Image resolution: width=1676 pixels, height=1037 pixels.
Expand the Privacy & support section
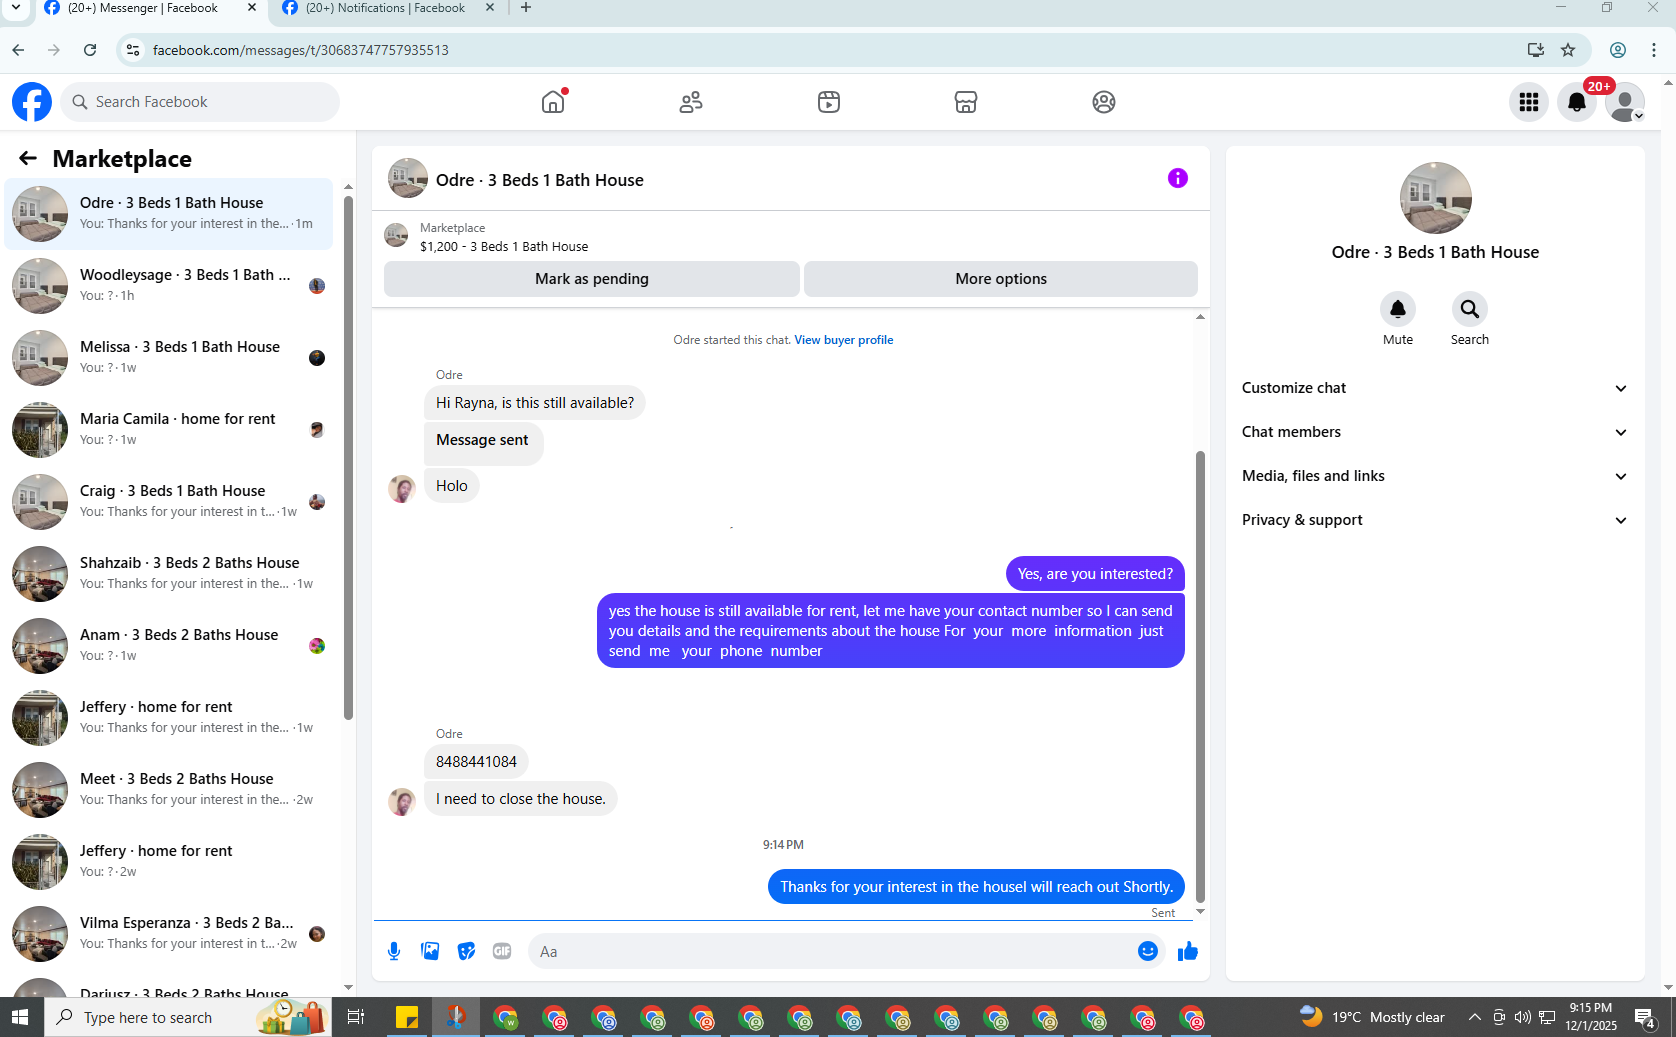(1435, 520)
